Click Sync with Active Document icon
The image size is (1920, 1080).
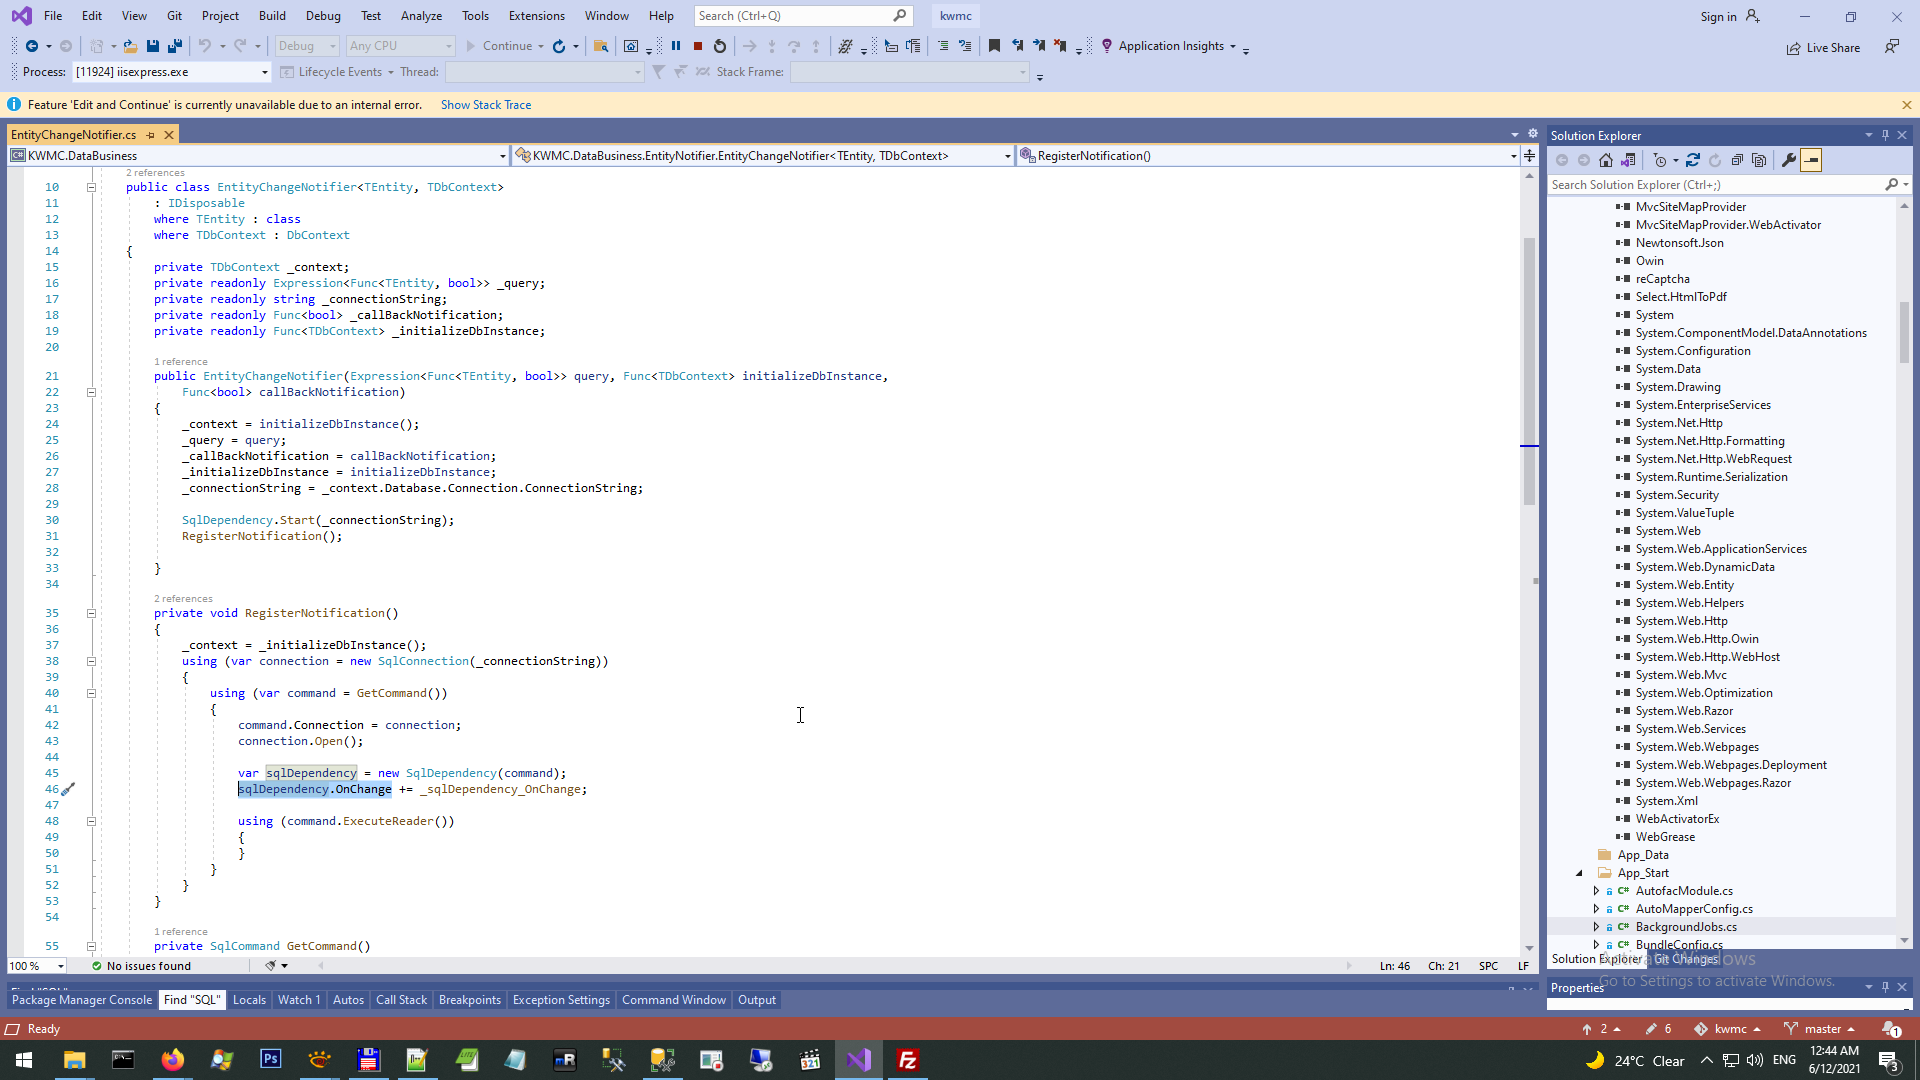[x=1693, y=160]
